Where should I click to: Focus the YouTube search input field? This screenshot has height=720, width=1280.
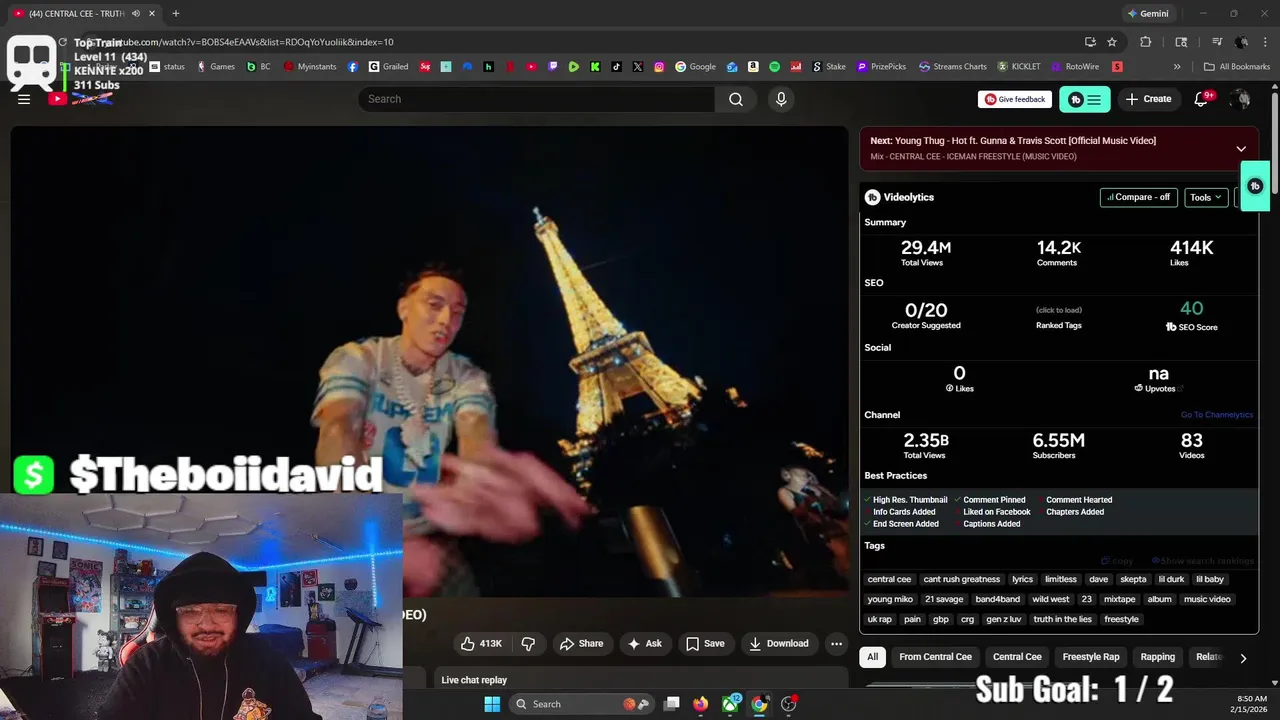click(537, 99)
